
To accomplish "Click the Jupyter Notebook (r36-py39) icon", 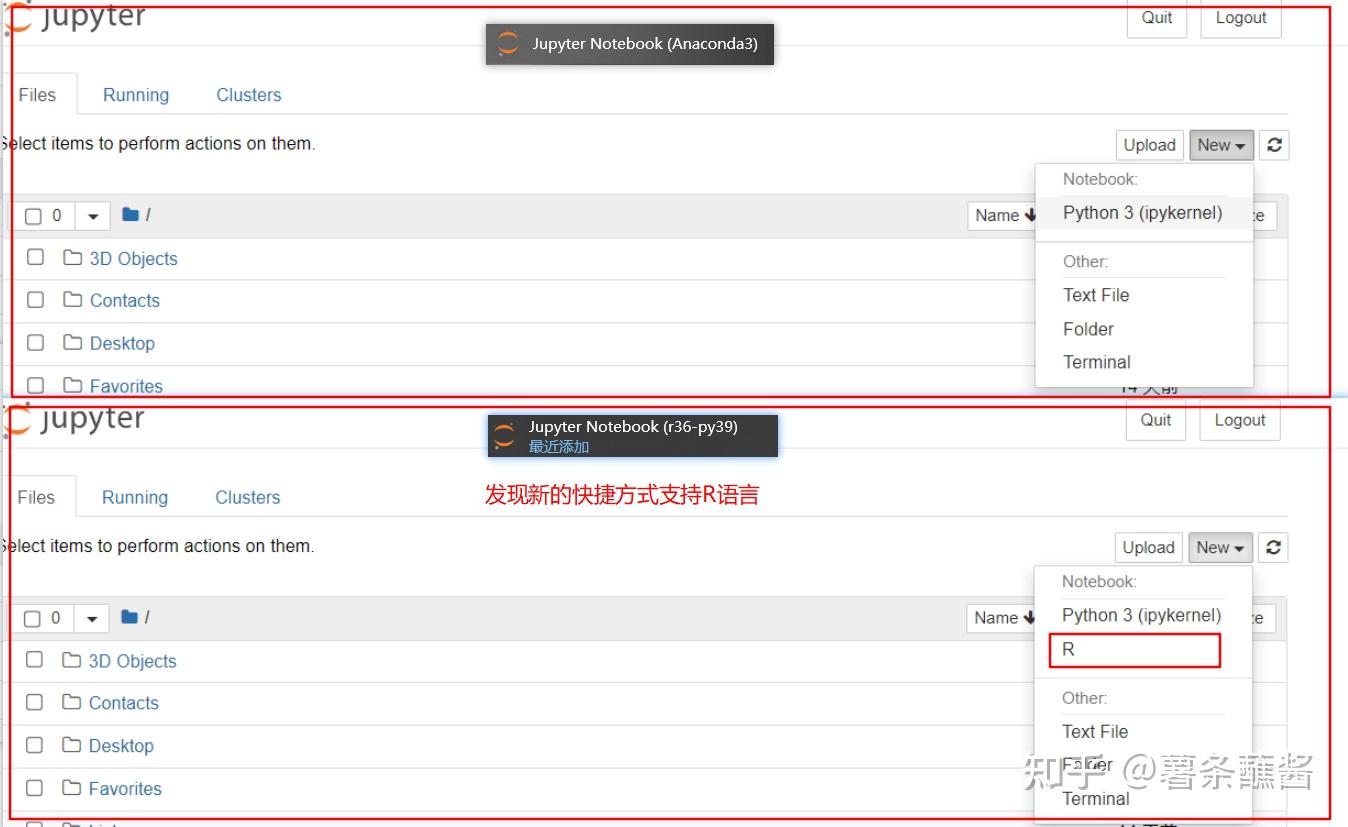I will coord(504,435).
